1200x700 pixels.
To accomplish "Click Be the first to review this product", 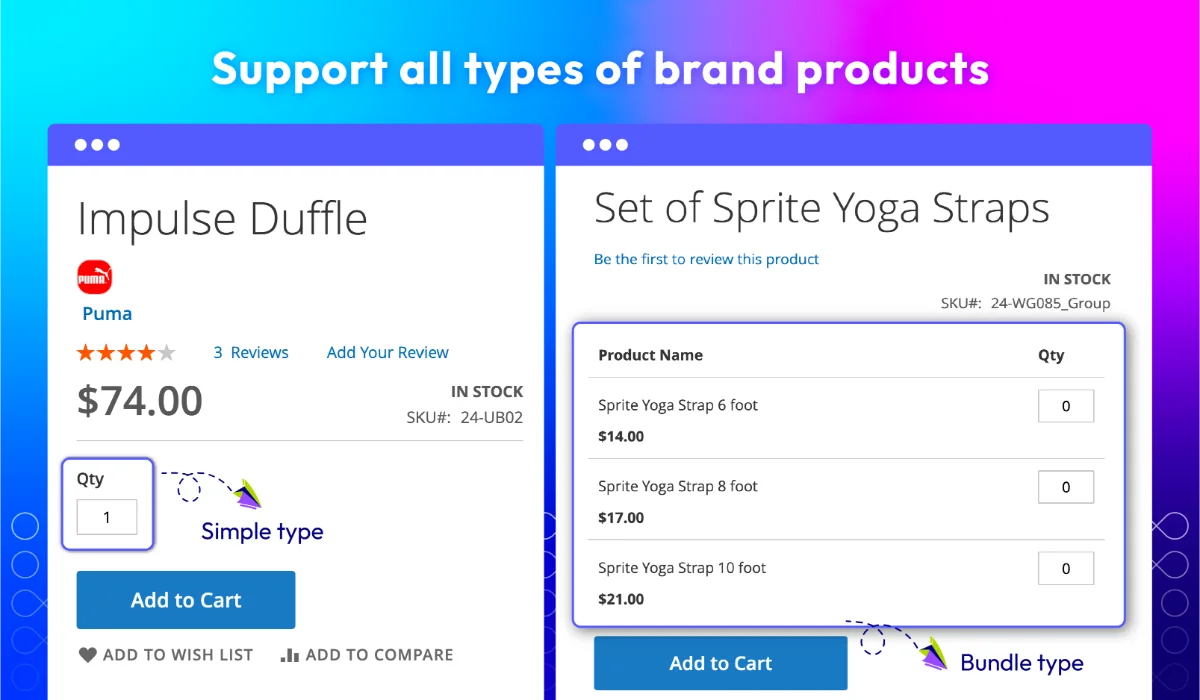I will click(x=707, y=259).
